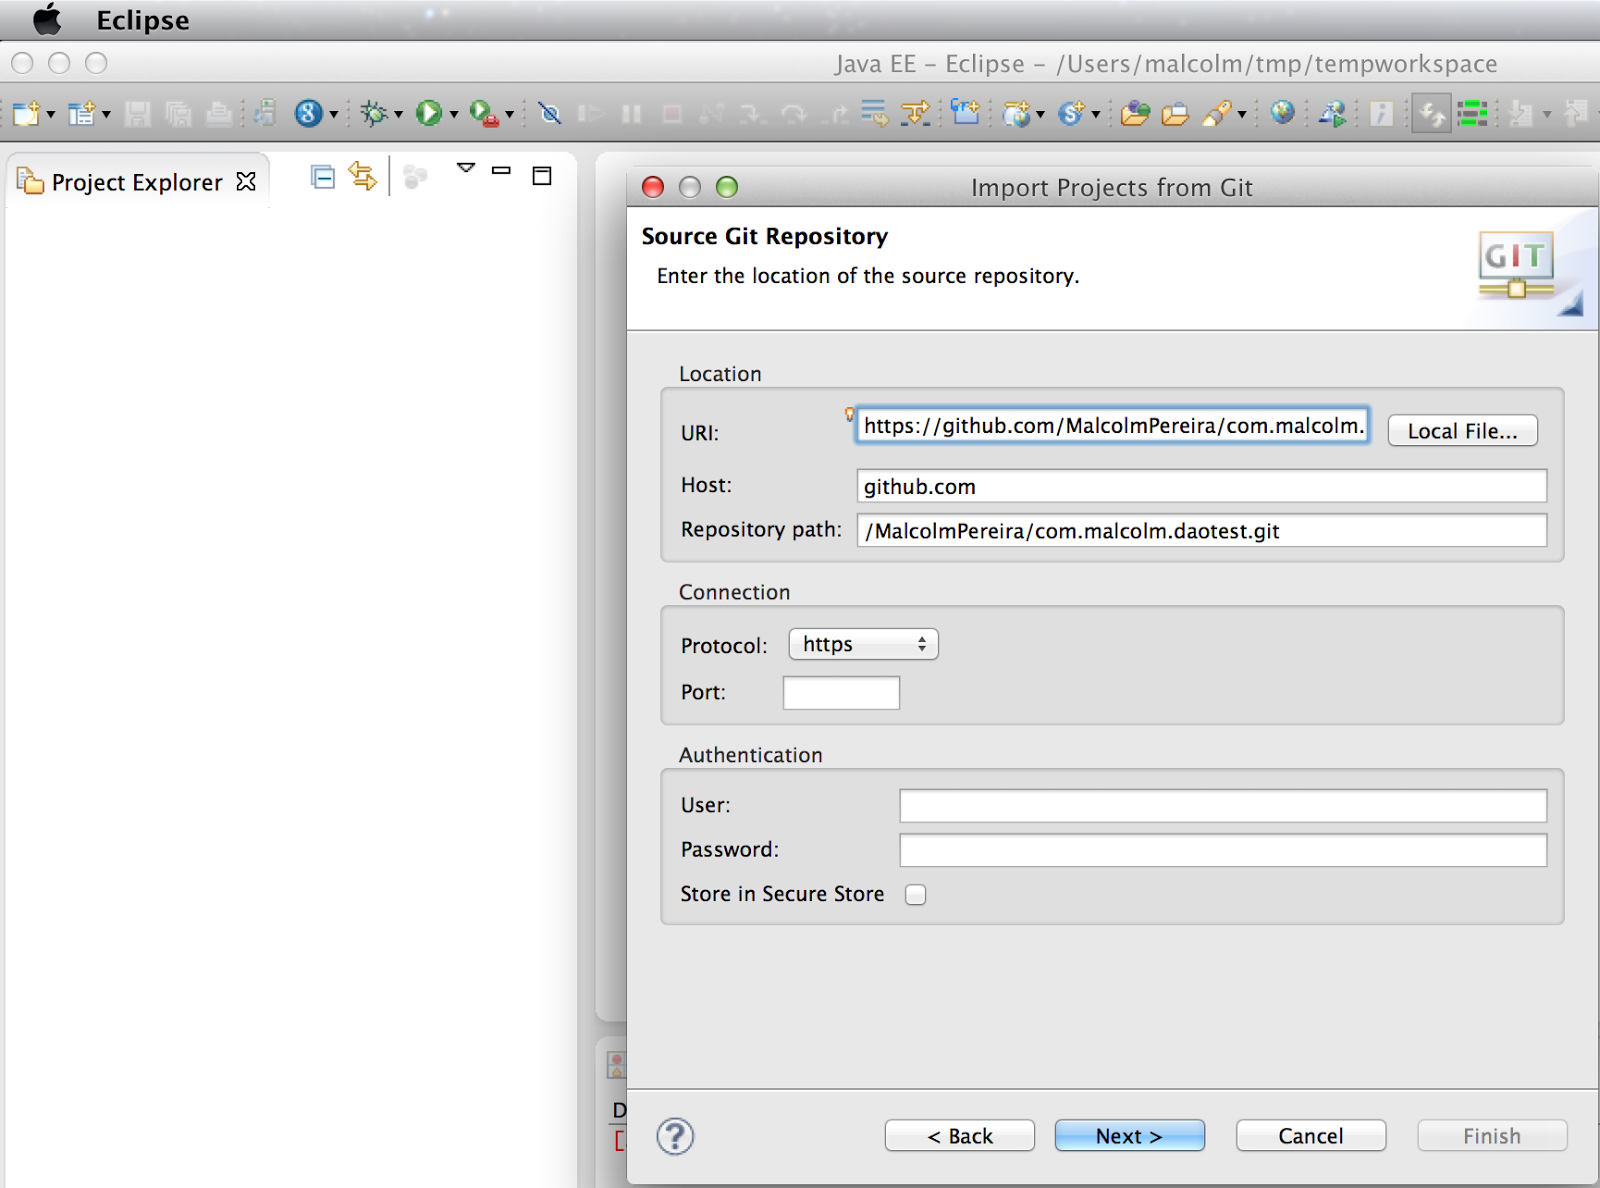The height and width of the screenshot is (1188, 1600).
Task: Click the < Back button
Action: (960, 1136)
